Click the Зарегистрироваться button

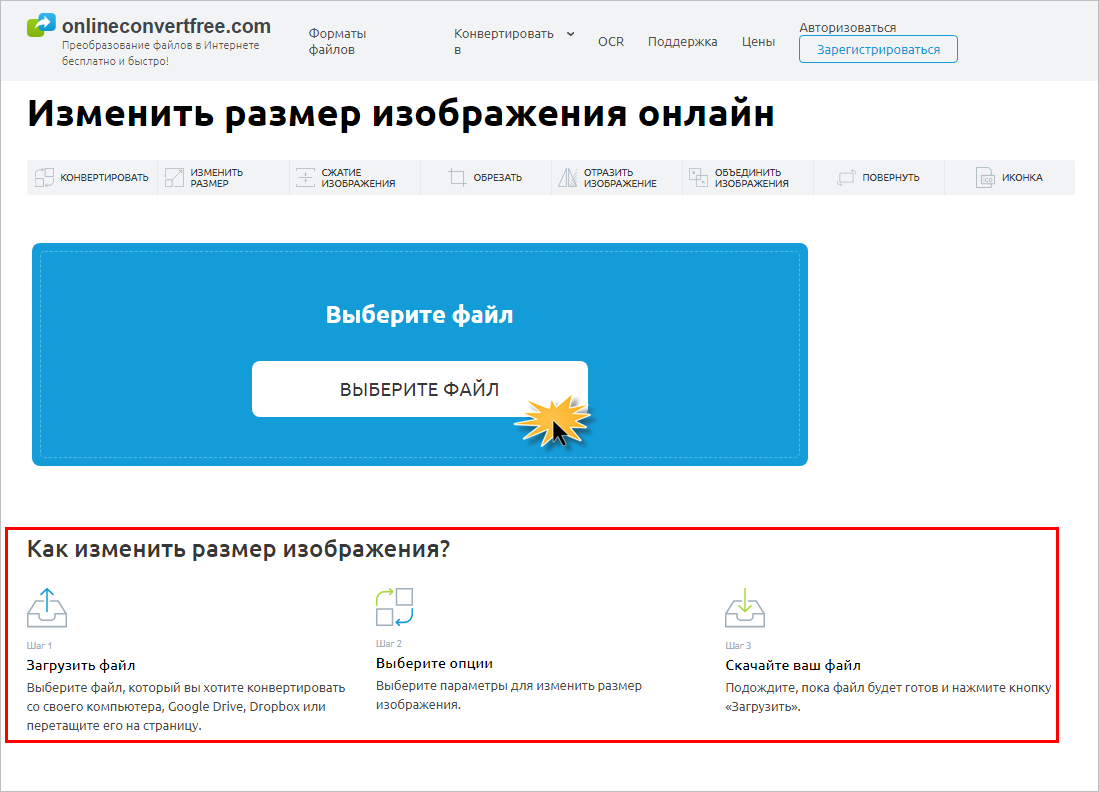click(x=878, y=50)
